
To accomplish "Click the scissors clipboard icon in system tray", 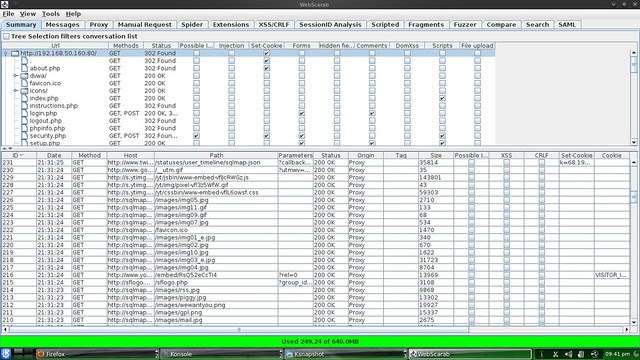I will click(x=555, y=354).
